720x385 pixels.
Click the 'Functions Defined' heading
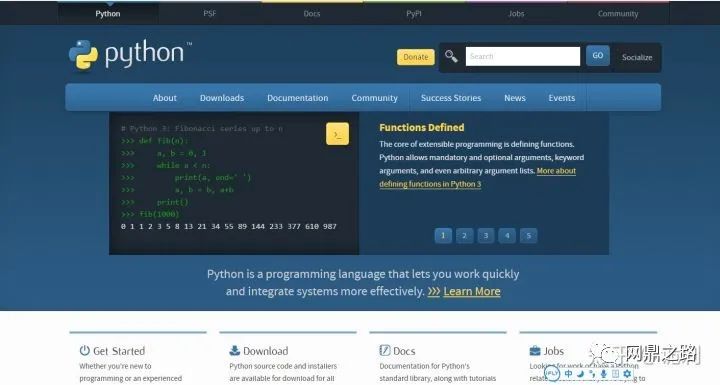pyautogui.click(x=422, y=127)
